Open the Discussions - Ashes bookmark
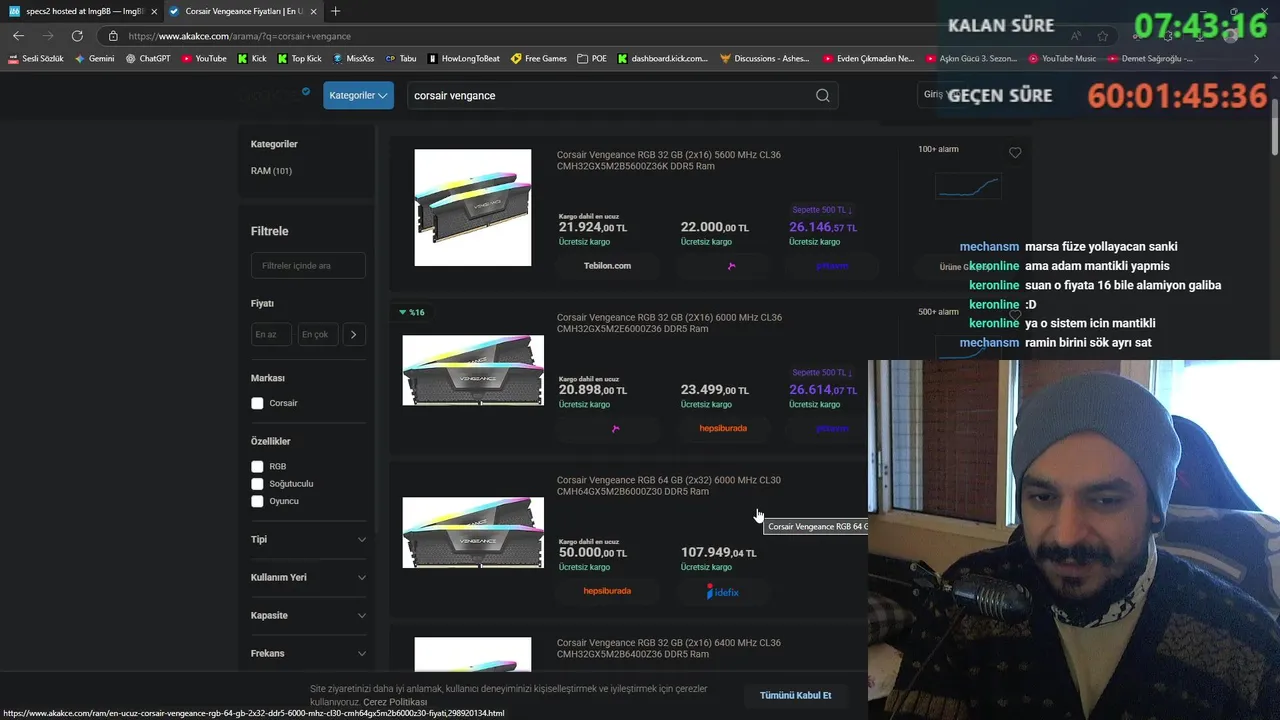 pyautogui.click(x=765, y=58)
